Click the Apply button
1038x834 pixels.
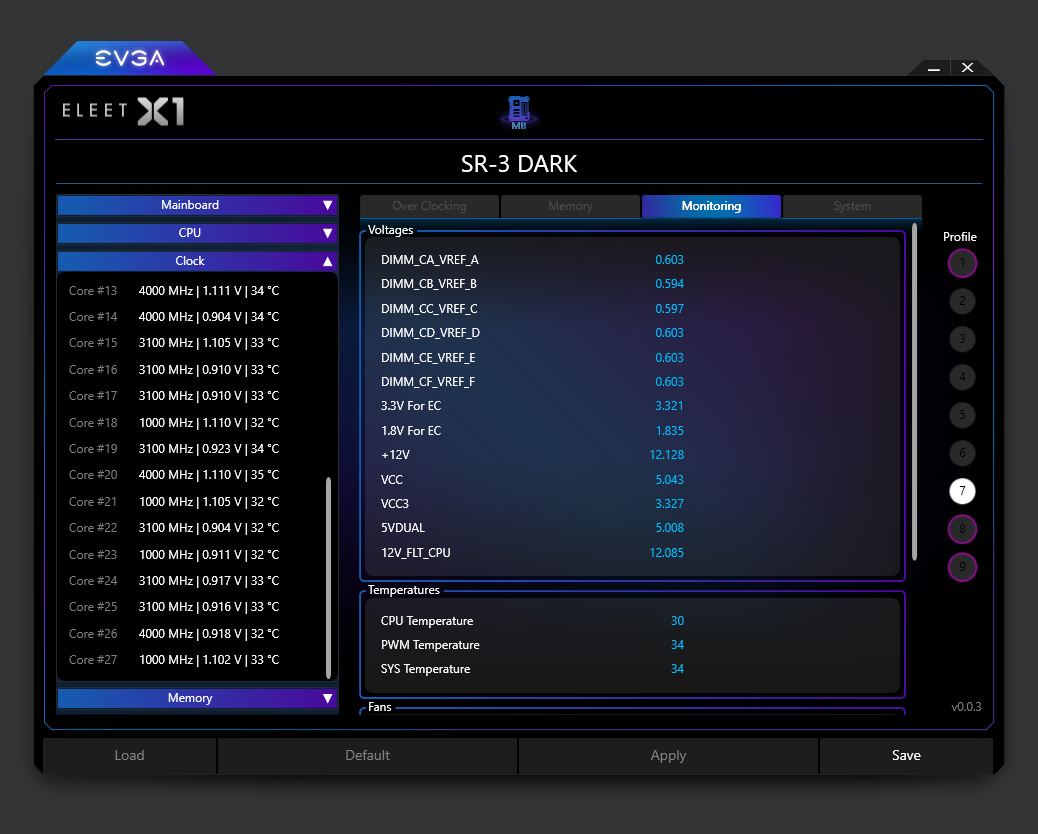[668, 756]
